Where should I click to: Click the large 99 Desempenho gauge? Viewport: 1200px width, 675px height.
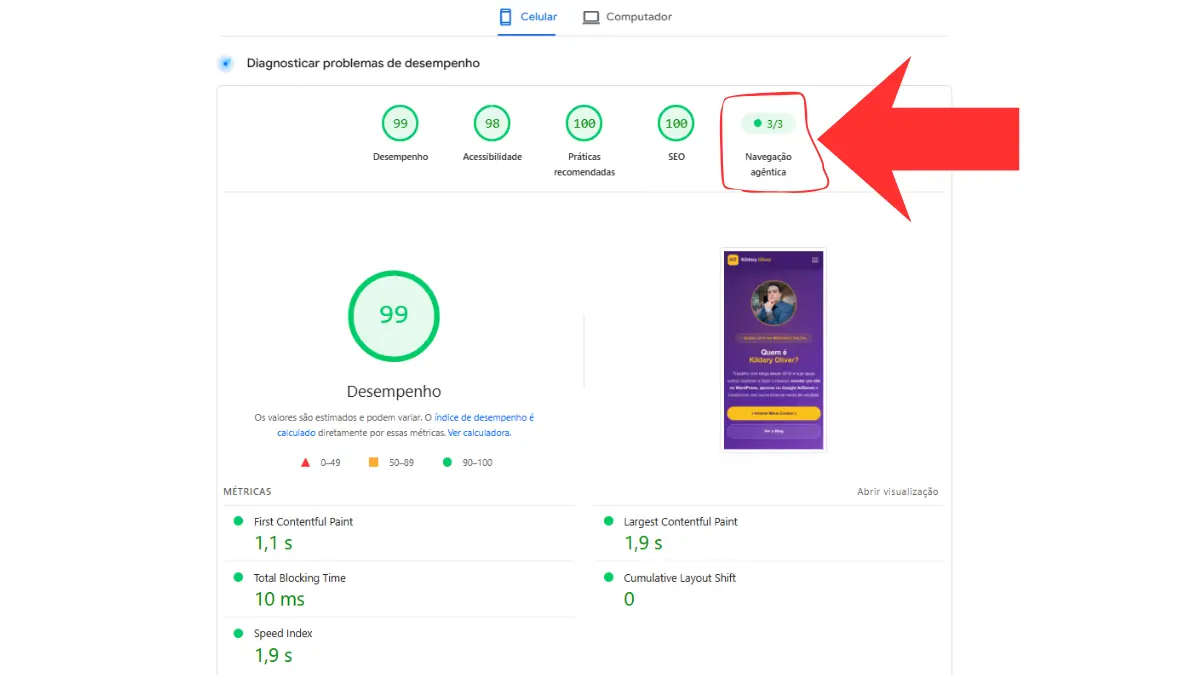point(394,315)
